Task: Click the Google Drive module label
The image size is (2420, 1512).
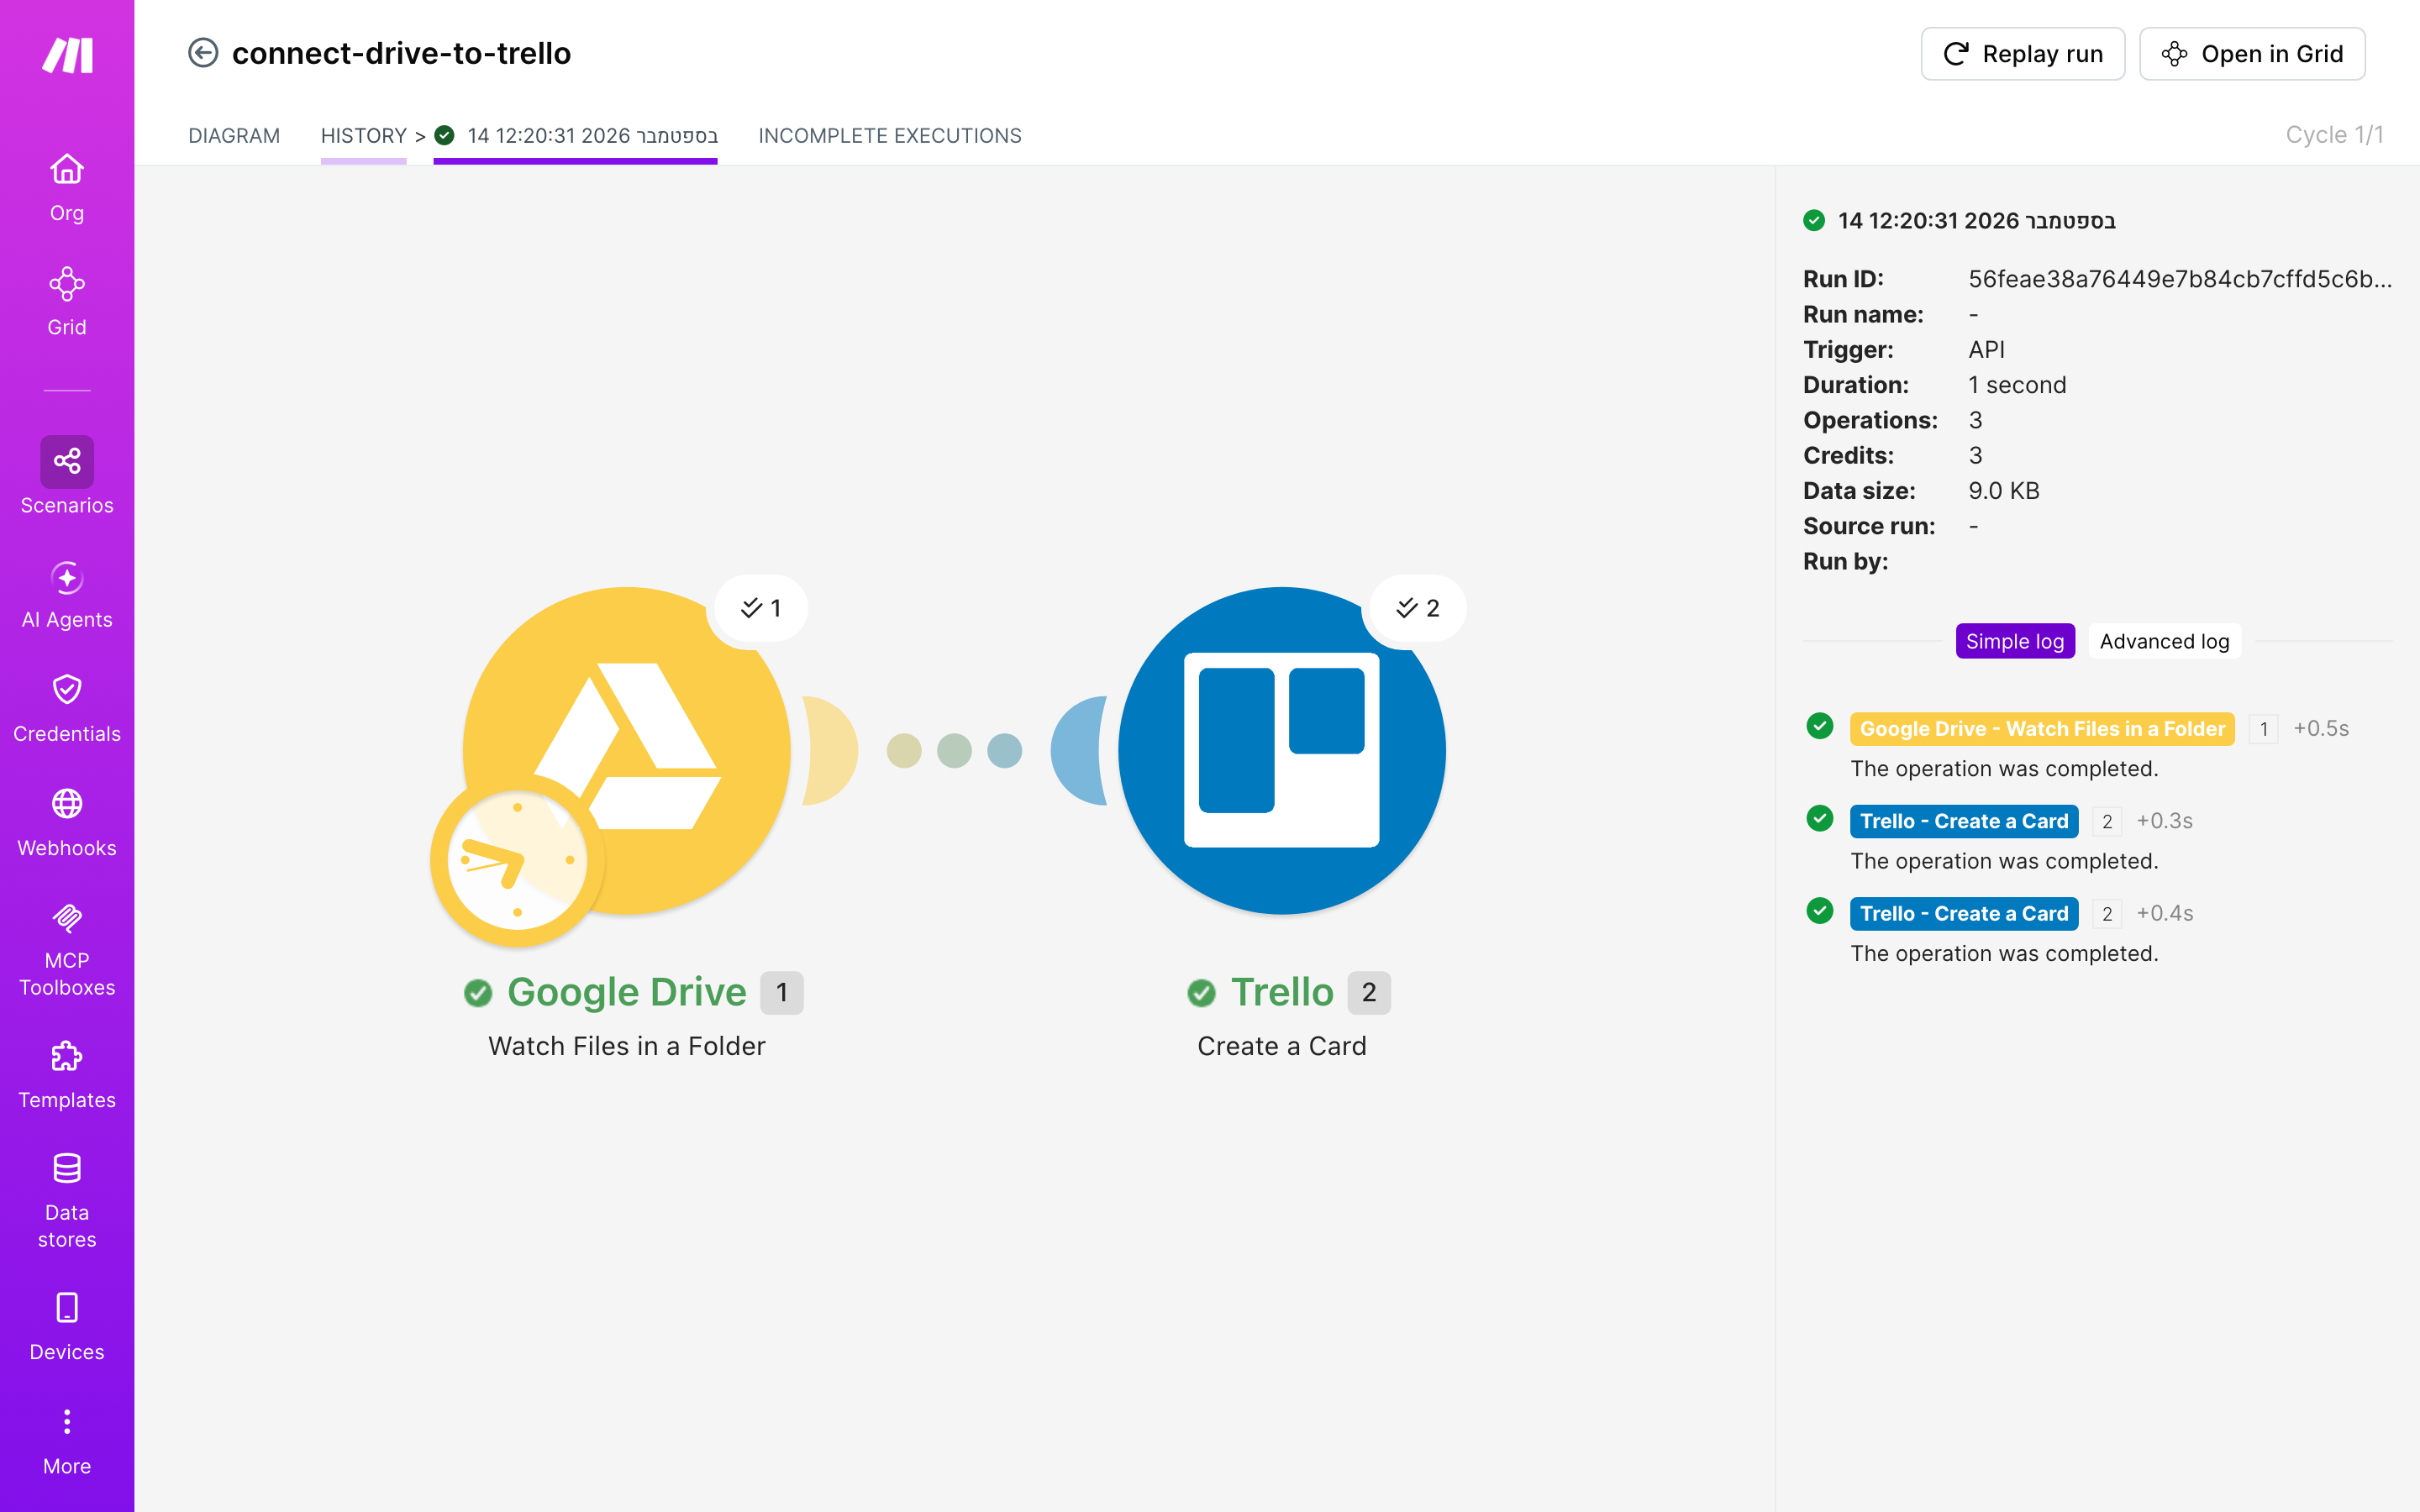Action: pyautogui.click(x=627, y=992)
